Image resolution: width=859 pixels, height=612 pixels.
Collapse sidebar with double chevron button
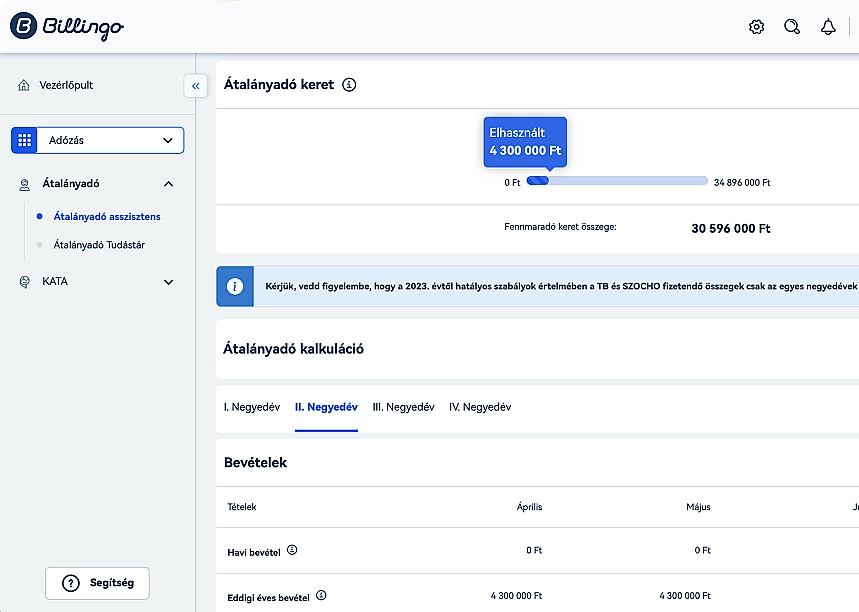[x=195, y=86]
